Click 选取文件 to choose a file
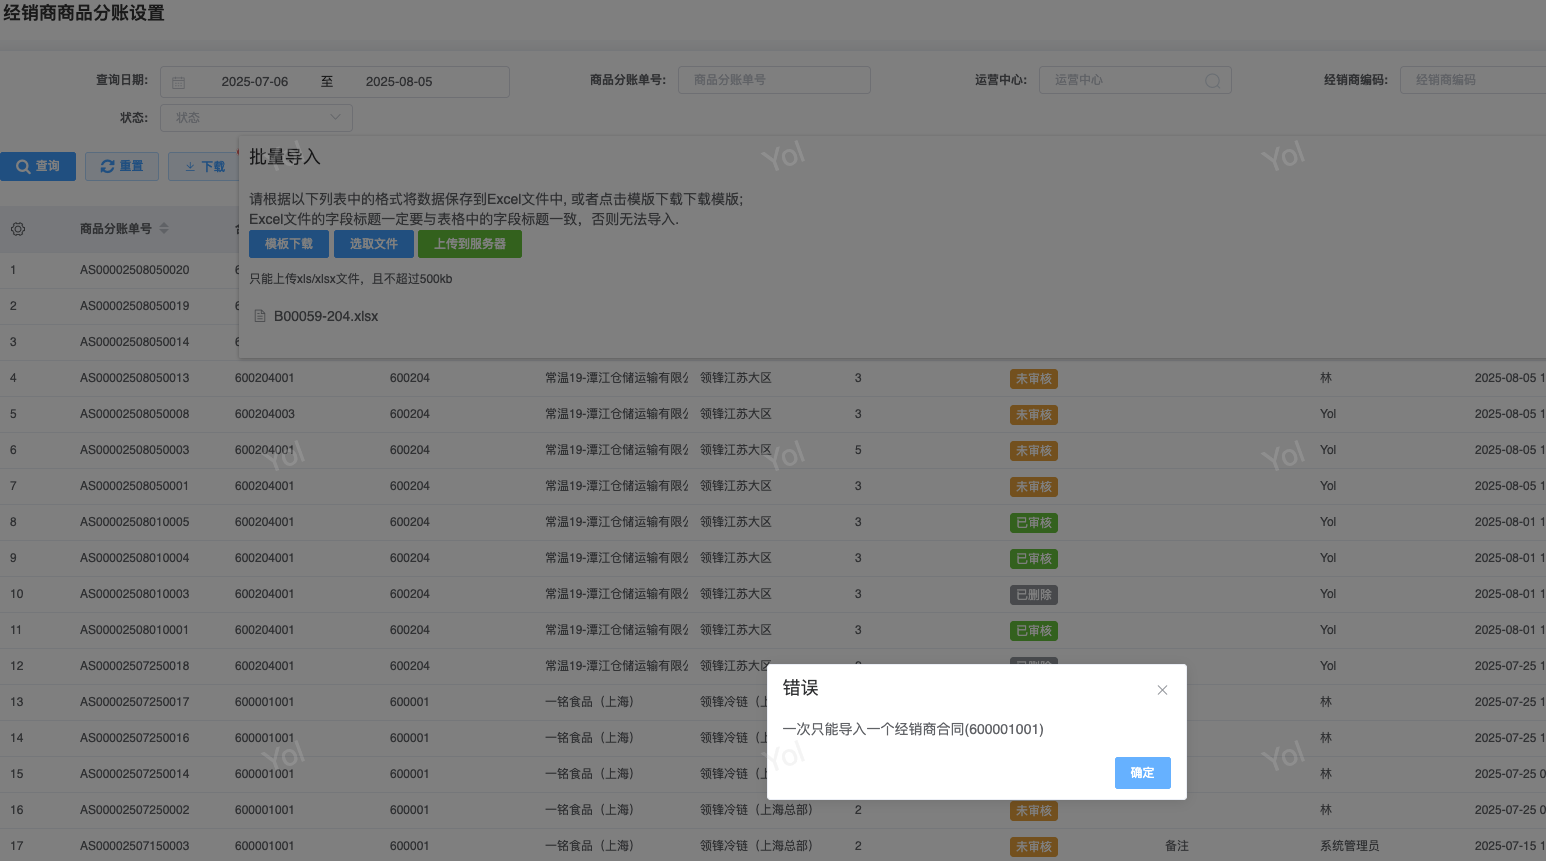The width and height of the screenshot is (1546, 861). tap(373, 244)
